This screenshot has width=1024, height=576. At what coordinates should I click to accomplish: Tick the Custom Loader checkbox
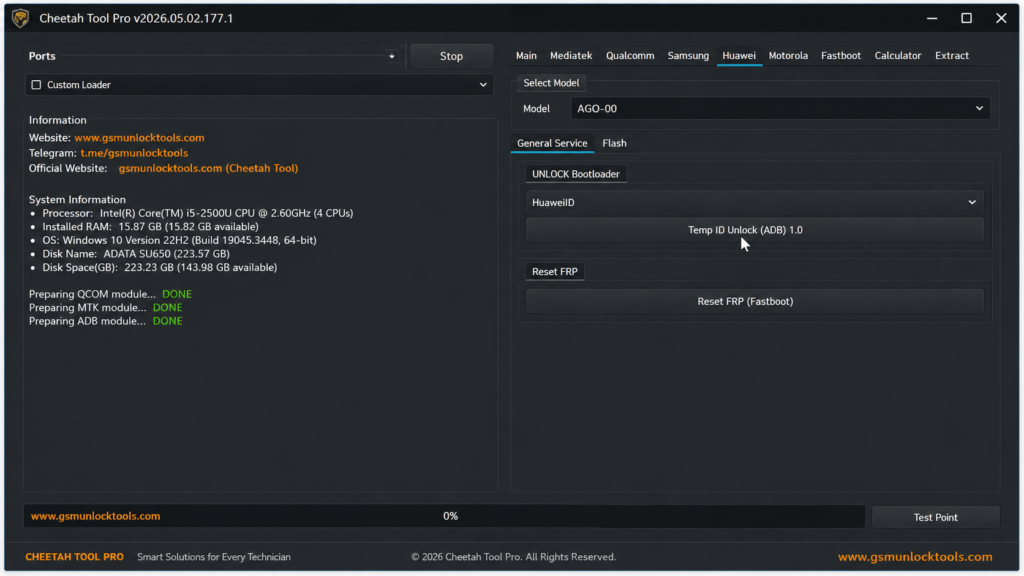(x=37, y=85)
